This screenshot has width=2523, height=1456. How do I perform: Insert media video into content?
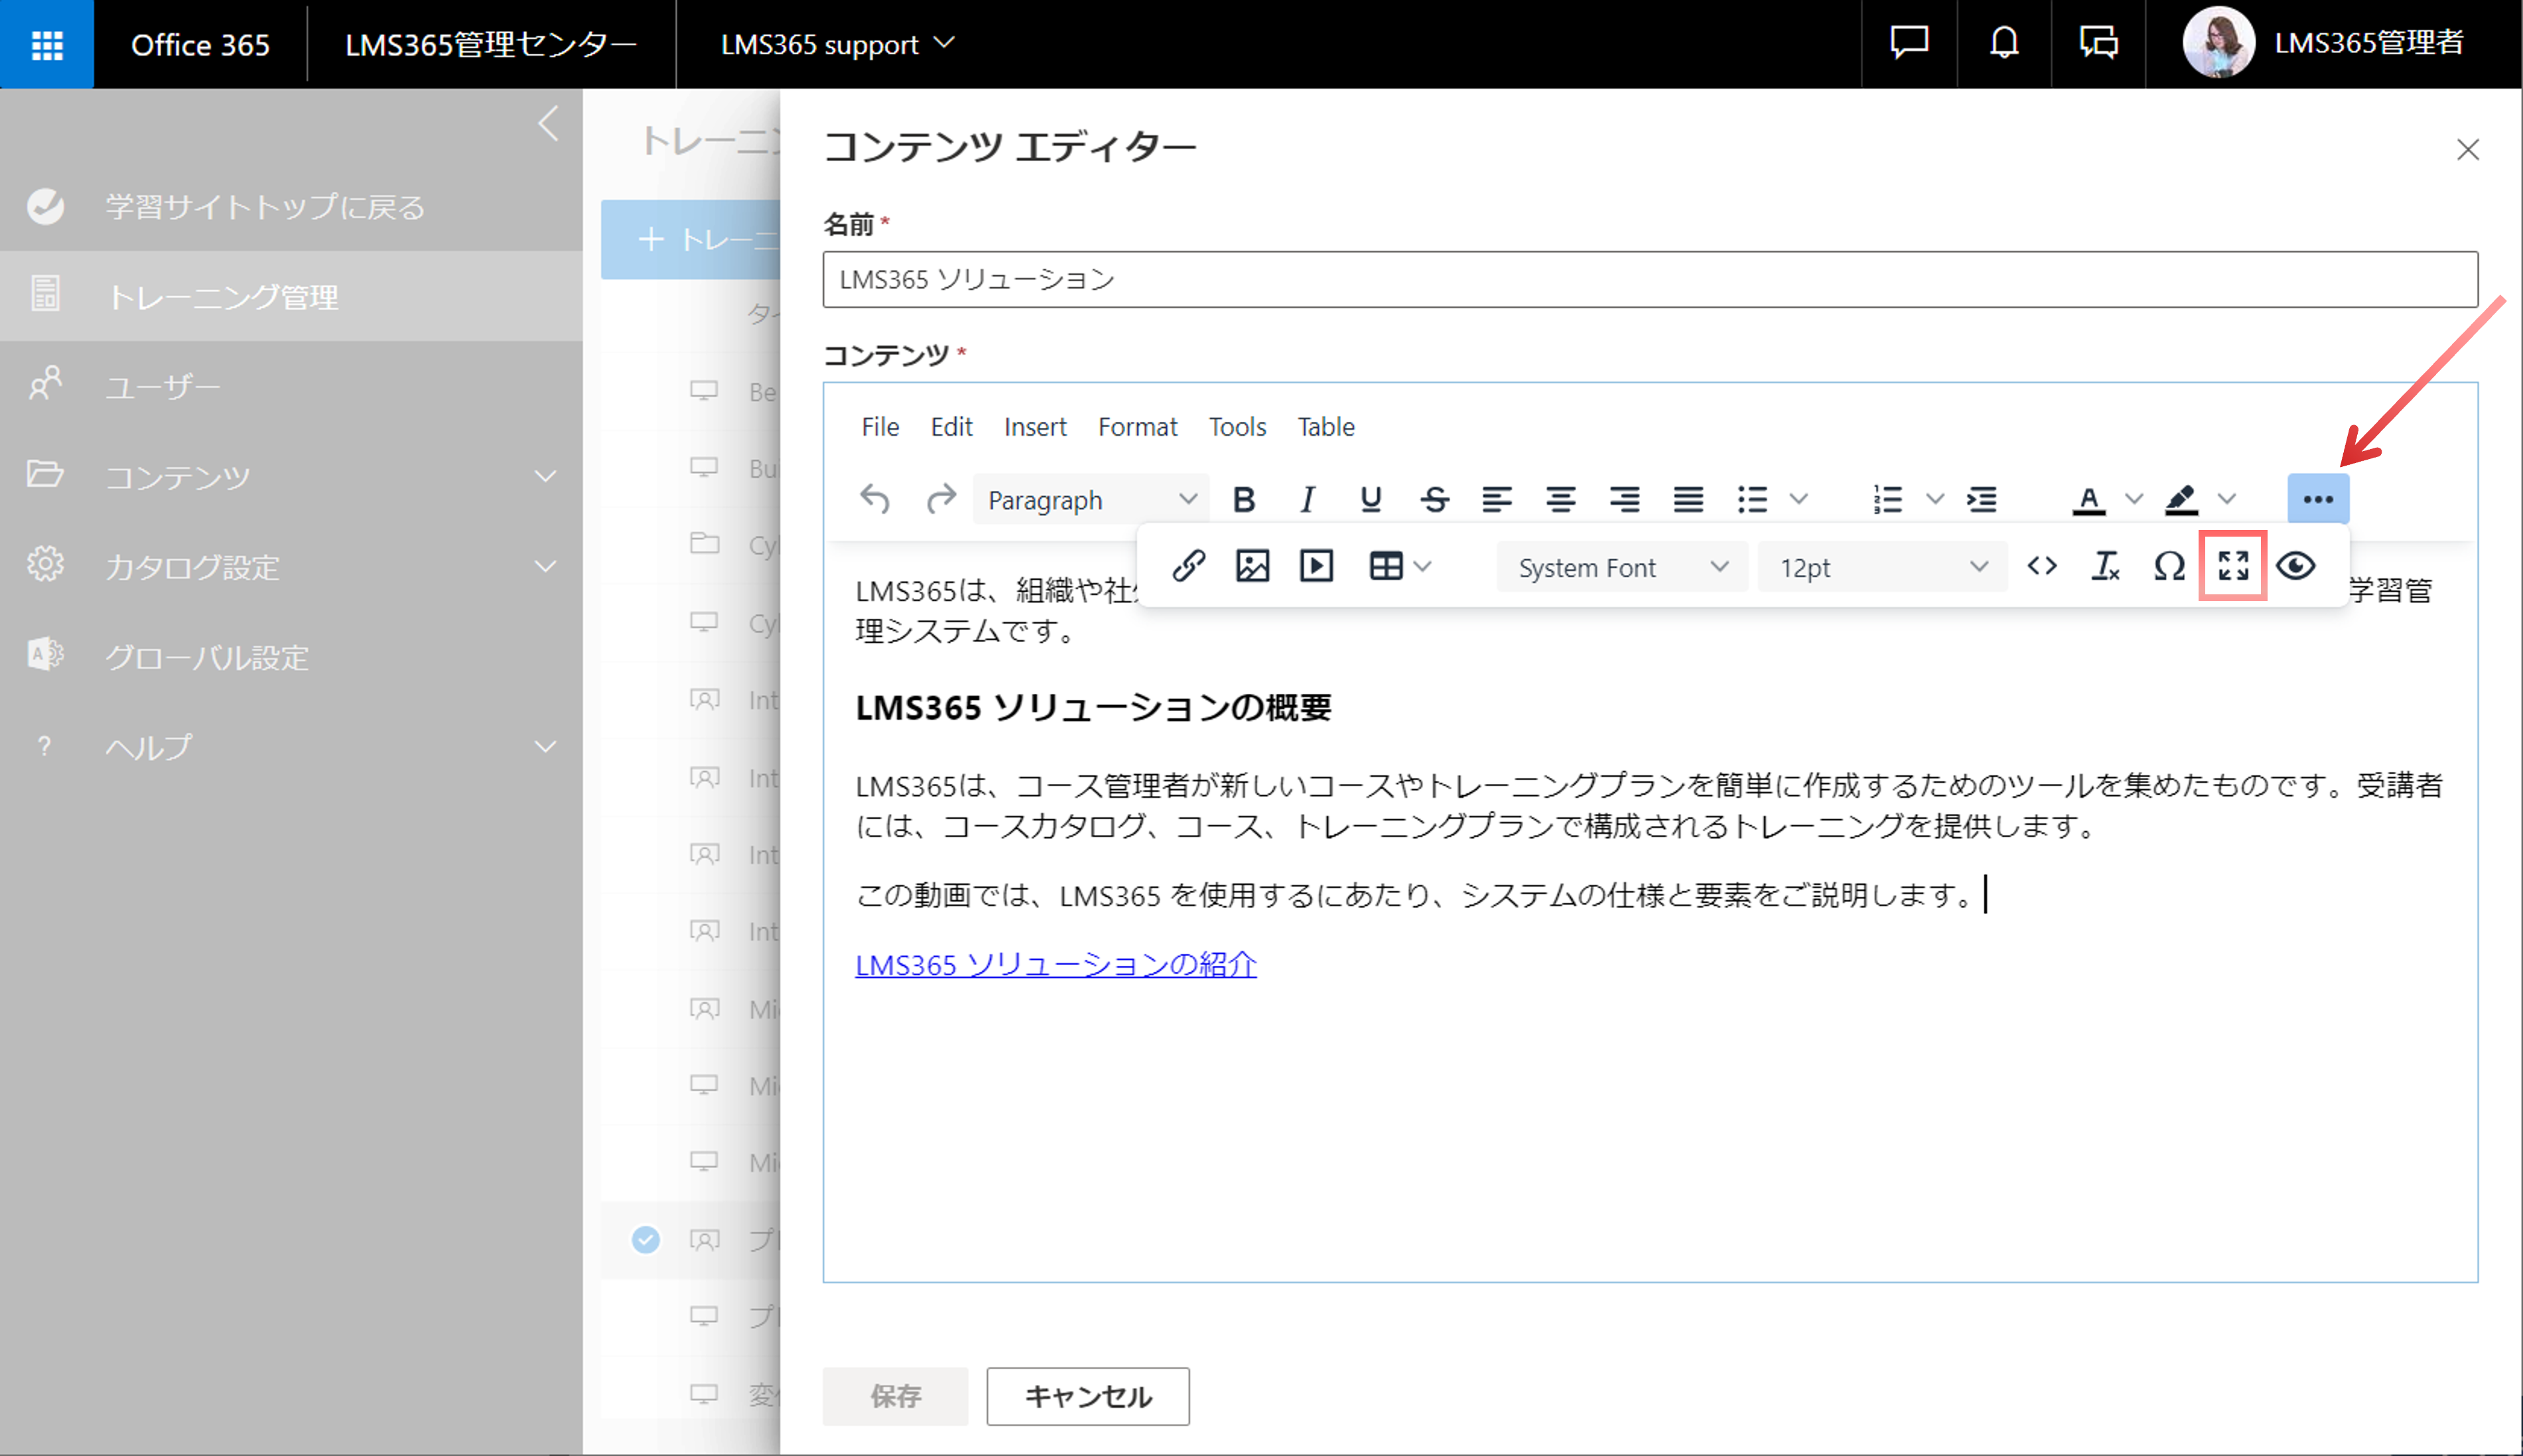(x=1317, y=567)
